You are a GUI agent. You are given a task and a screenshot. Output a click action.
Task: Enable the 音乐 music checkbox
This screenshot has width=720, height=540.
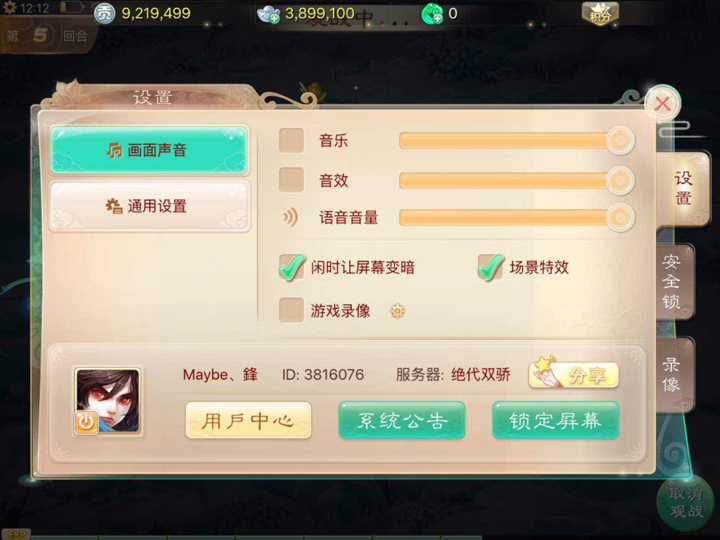[x=292, y=140]
